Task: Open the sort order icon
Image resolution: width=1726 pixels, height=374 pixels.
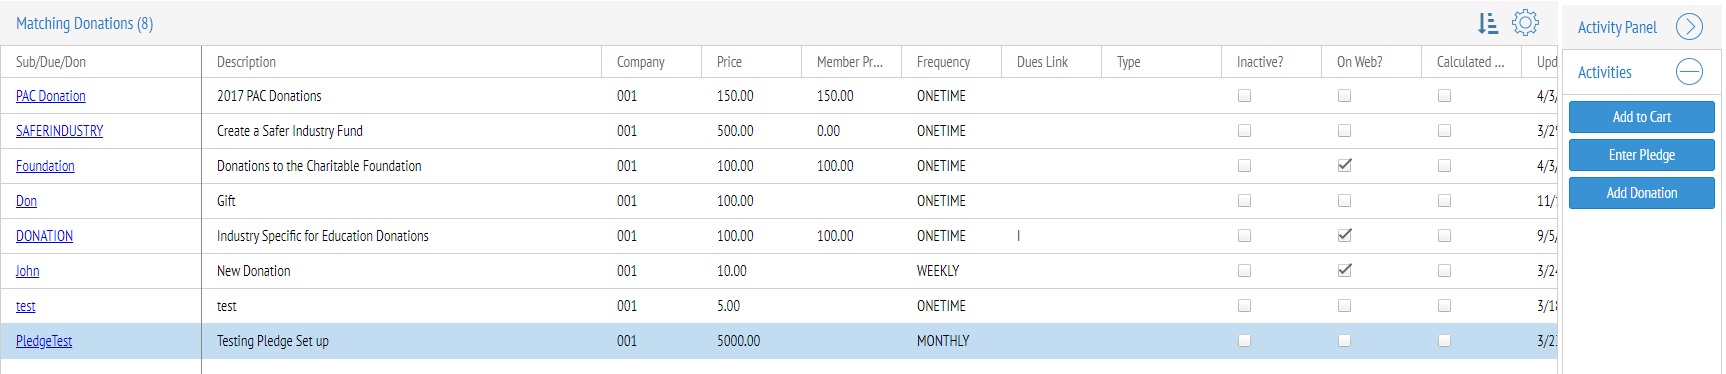Action: (1488, 23)
